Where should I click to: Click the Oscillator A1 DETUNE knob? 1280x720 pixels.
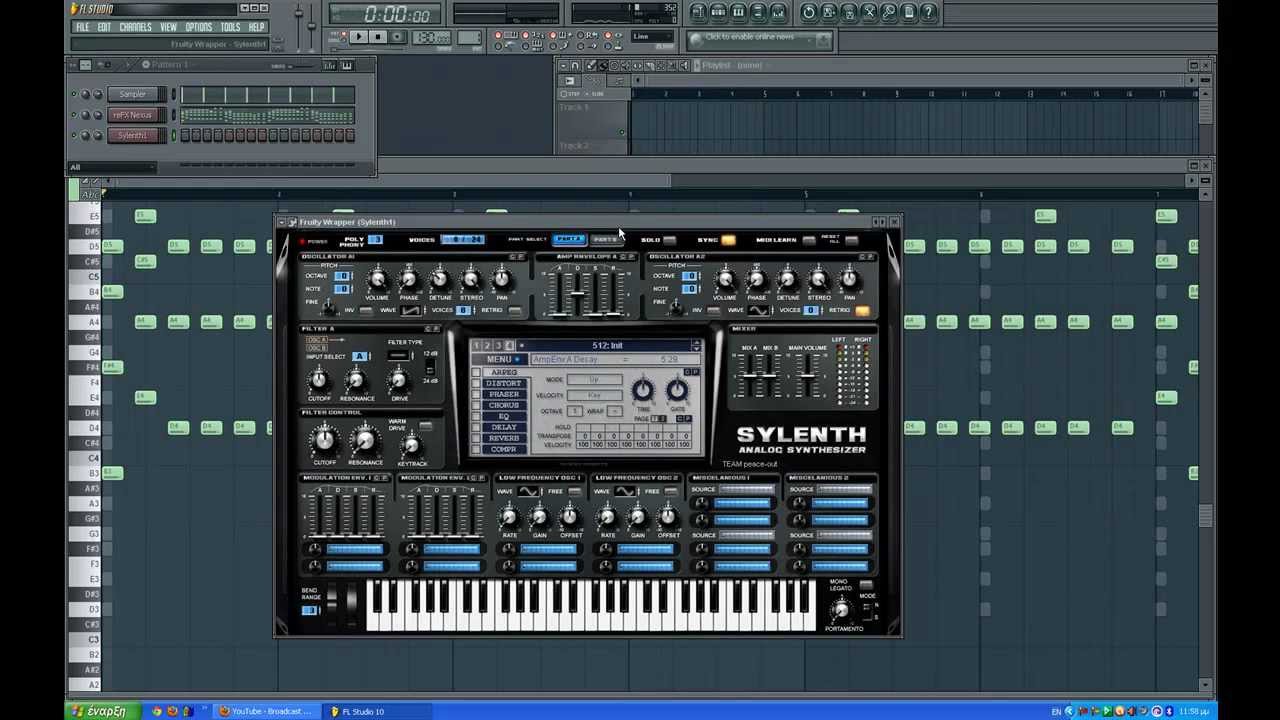[439, 280]
